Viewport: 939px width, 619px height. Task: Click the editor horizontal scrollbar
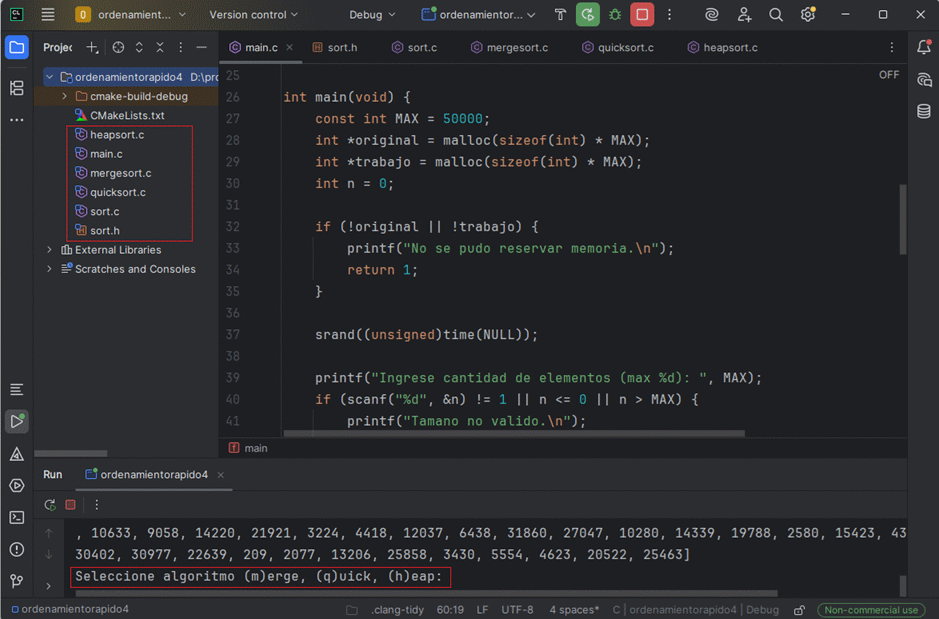click(x=514, y=434)
